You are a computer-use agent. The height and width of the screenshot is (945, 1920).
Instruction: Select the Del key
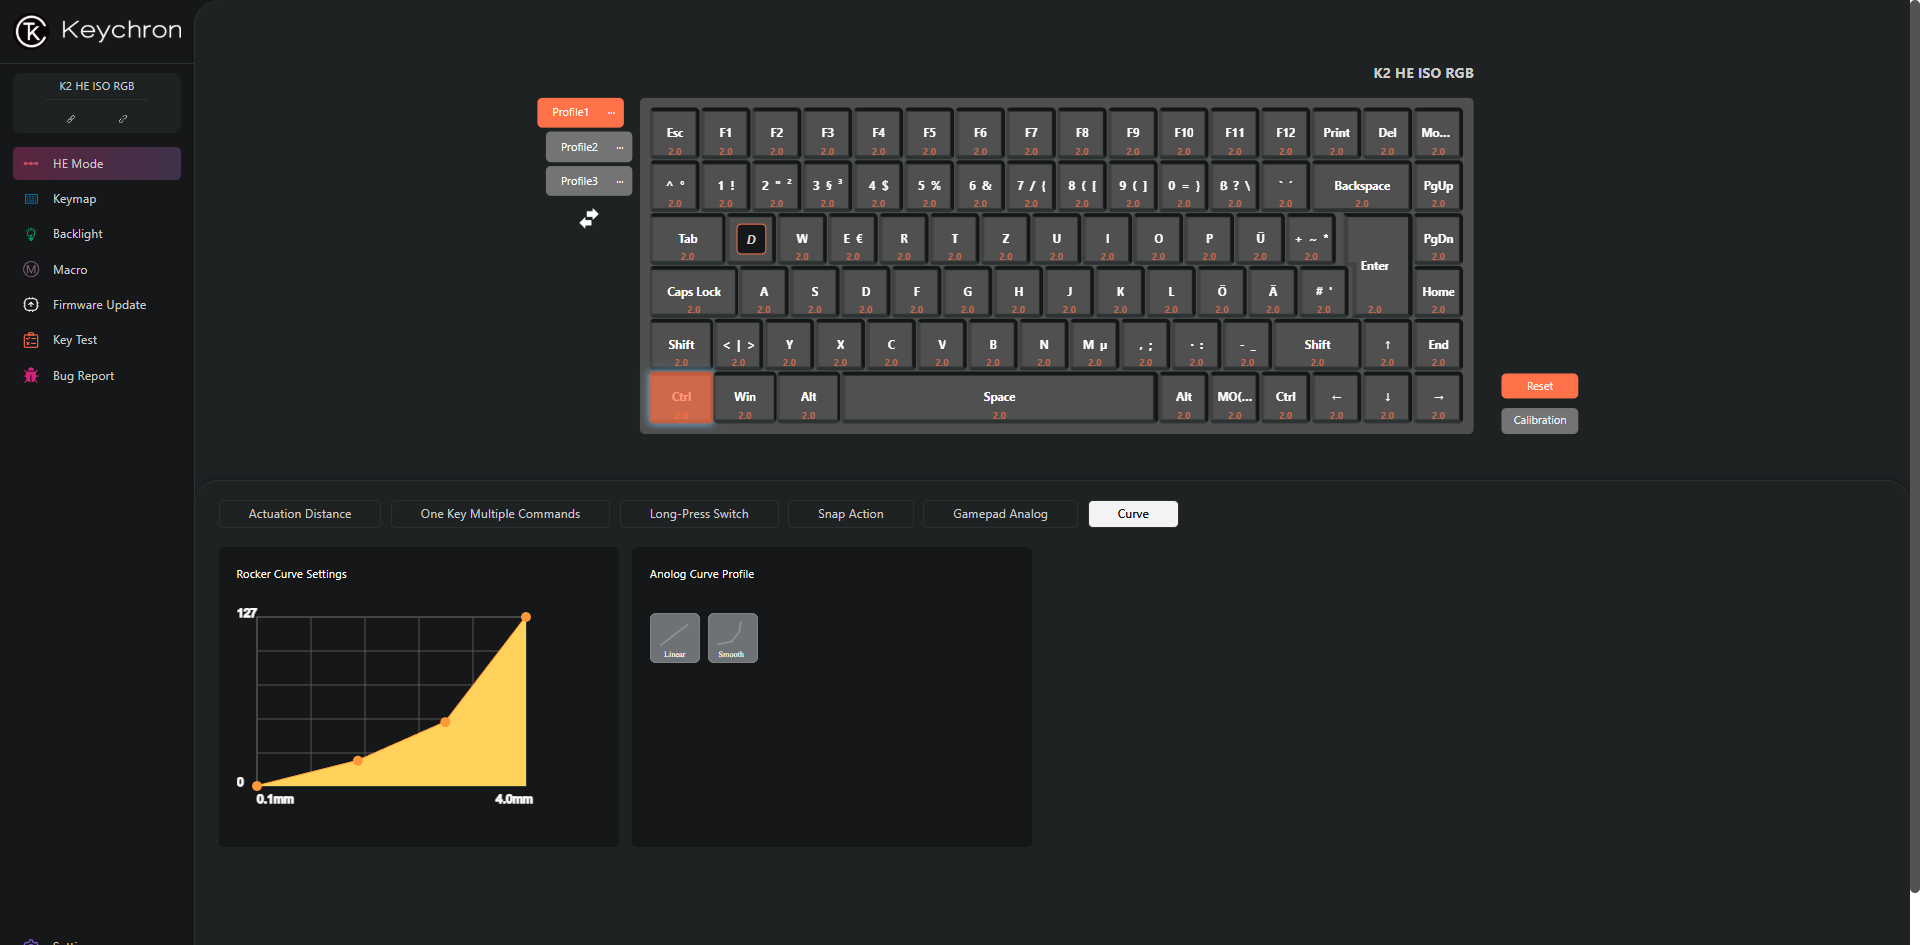(x=1387, y=135)
